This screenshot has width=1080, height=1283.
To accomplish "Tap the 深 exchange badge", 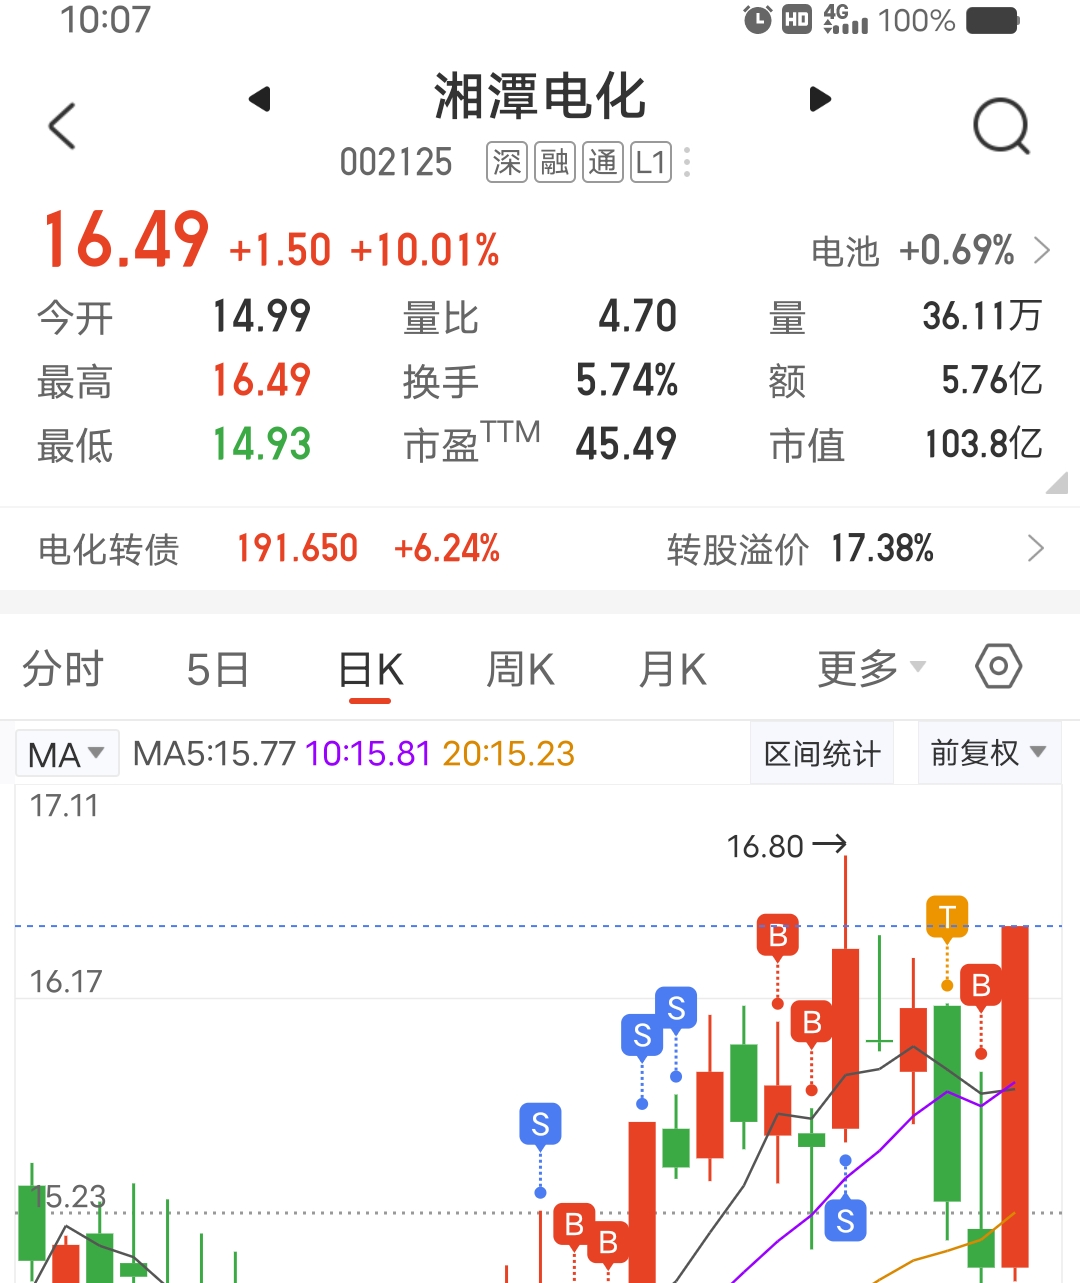I will (x=507, y=162).
